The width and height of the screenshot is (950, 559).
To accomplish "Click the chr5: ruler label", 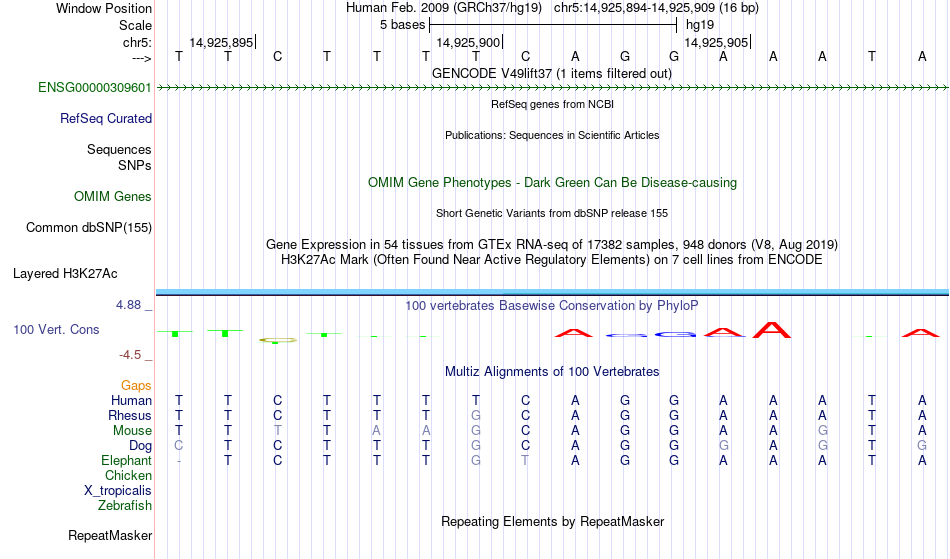I will point(138,42).
